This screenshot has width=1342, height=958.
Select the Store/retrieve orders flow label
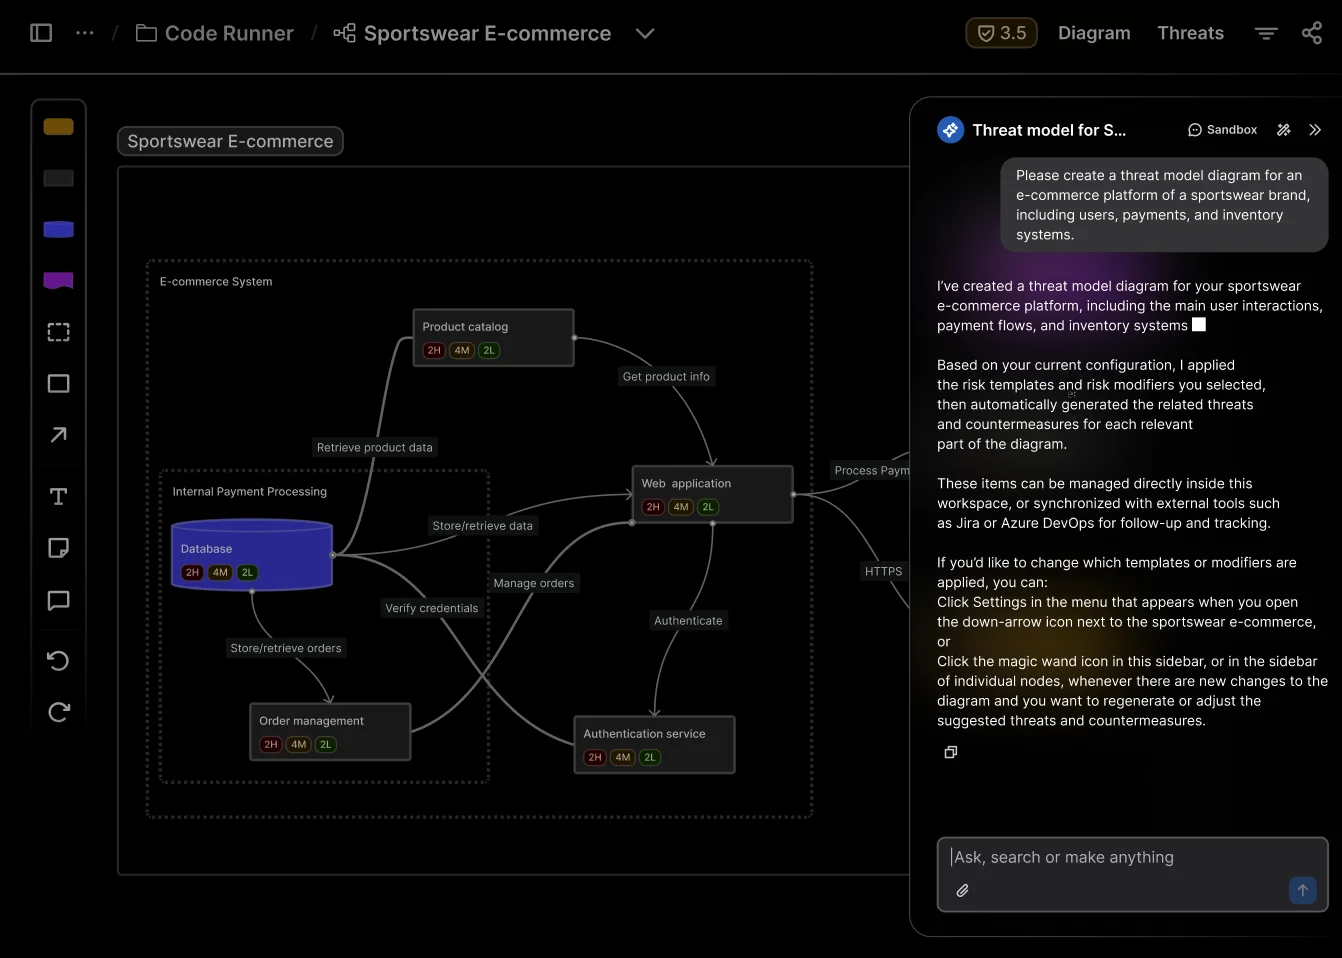coord(286,648)
